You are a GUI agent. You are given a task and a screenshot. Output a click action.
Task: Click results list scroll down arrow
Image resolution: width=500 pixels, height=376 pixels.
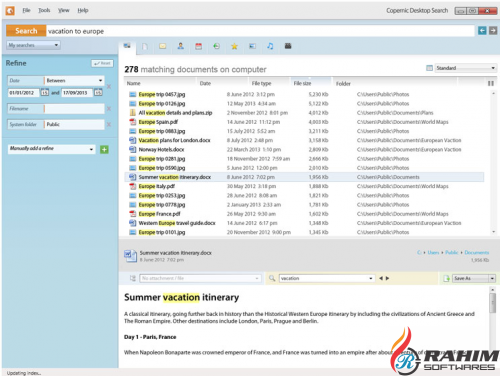tap(494, 232)
